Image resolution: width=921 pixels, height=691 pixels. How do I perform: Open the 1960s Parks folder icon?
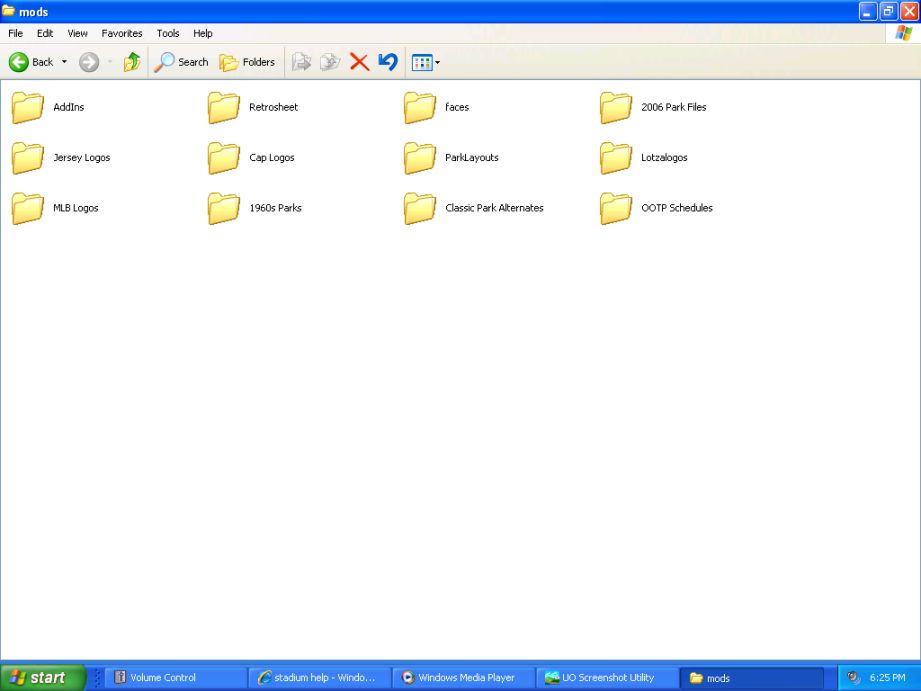224,209
